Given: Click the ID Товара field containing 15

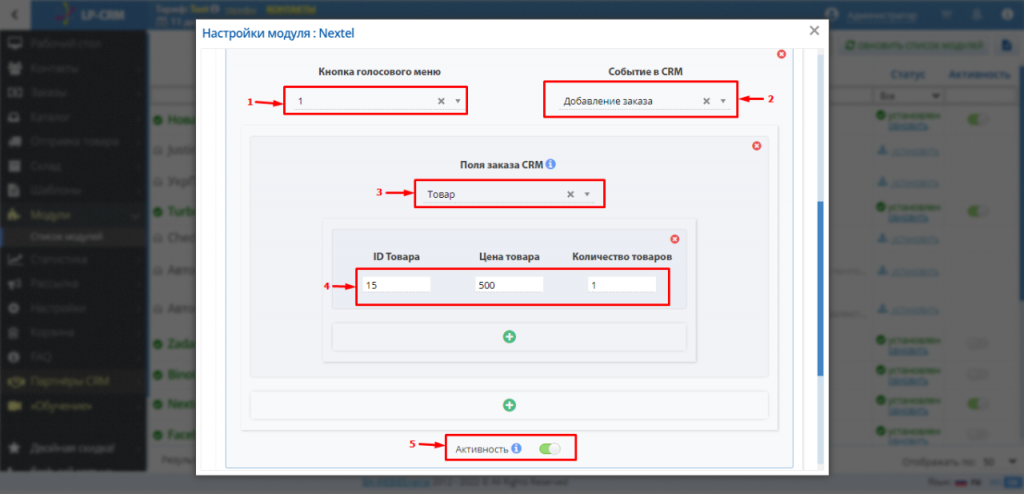Looking at the screenshot, I should pos(397,285).
